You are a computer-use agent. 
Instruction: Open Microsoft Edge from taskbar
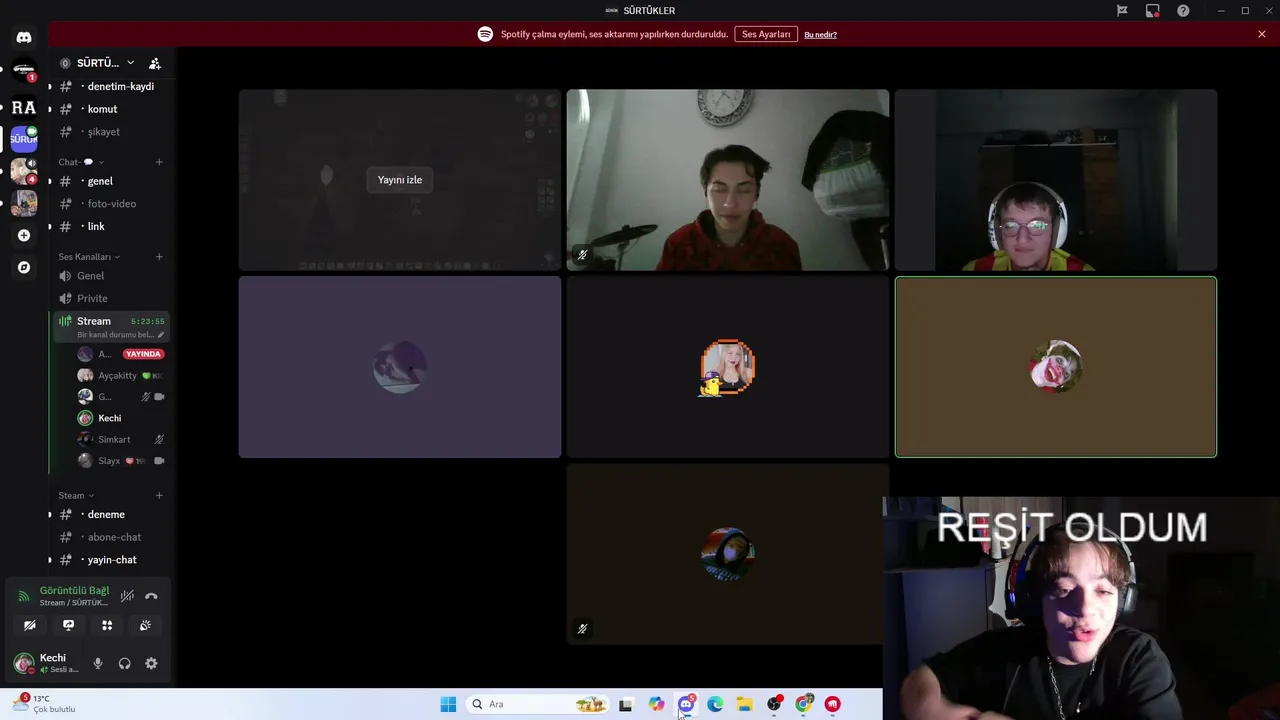(715, 704)
